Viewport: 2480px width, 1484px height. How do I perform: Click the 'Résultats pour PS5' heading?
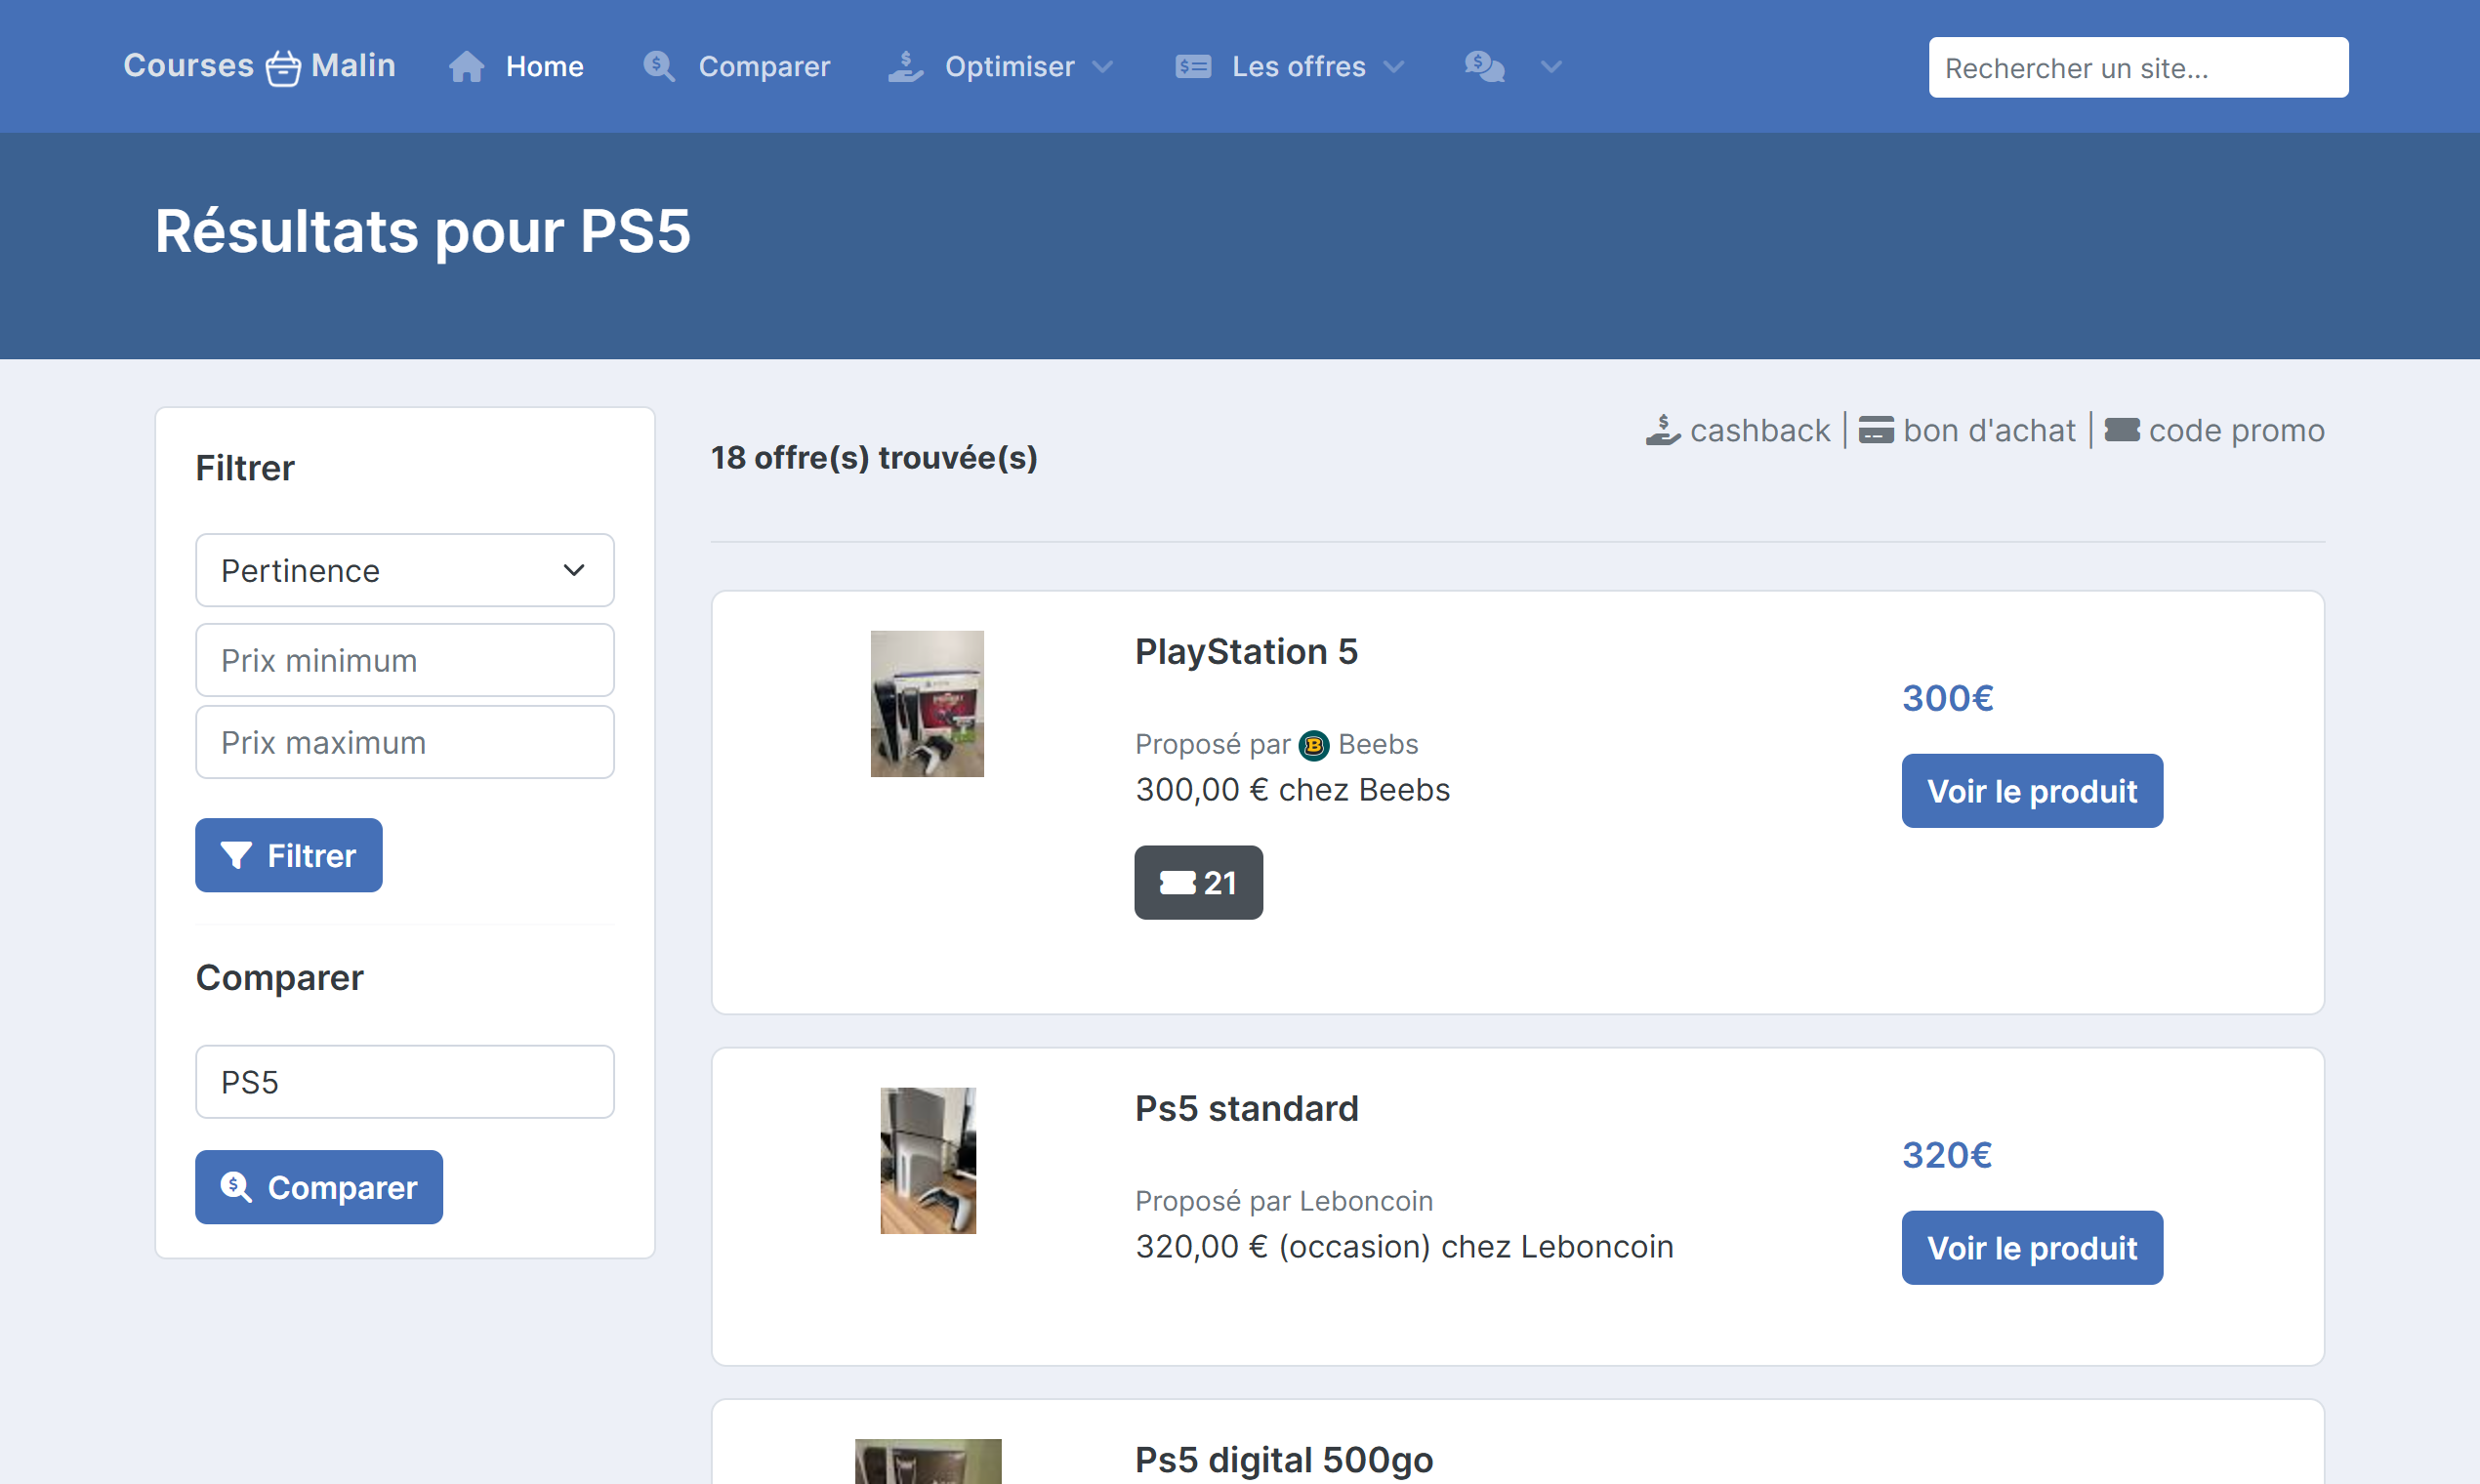(x=423, y=231)
